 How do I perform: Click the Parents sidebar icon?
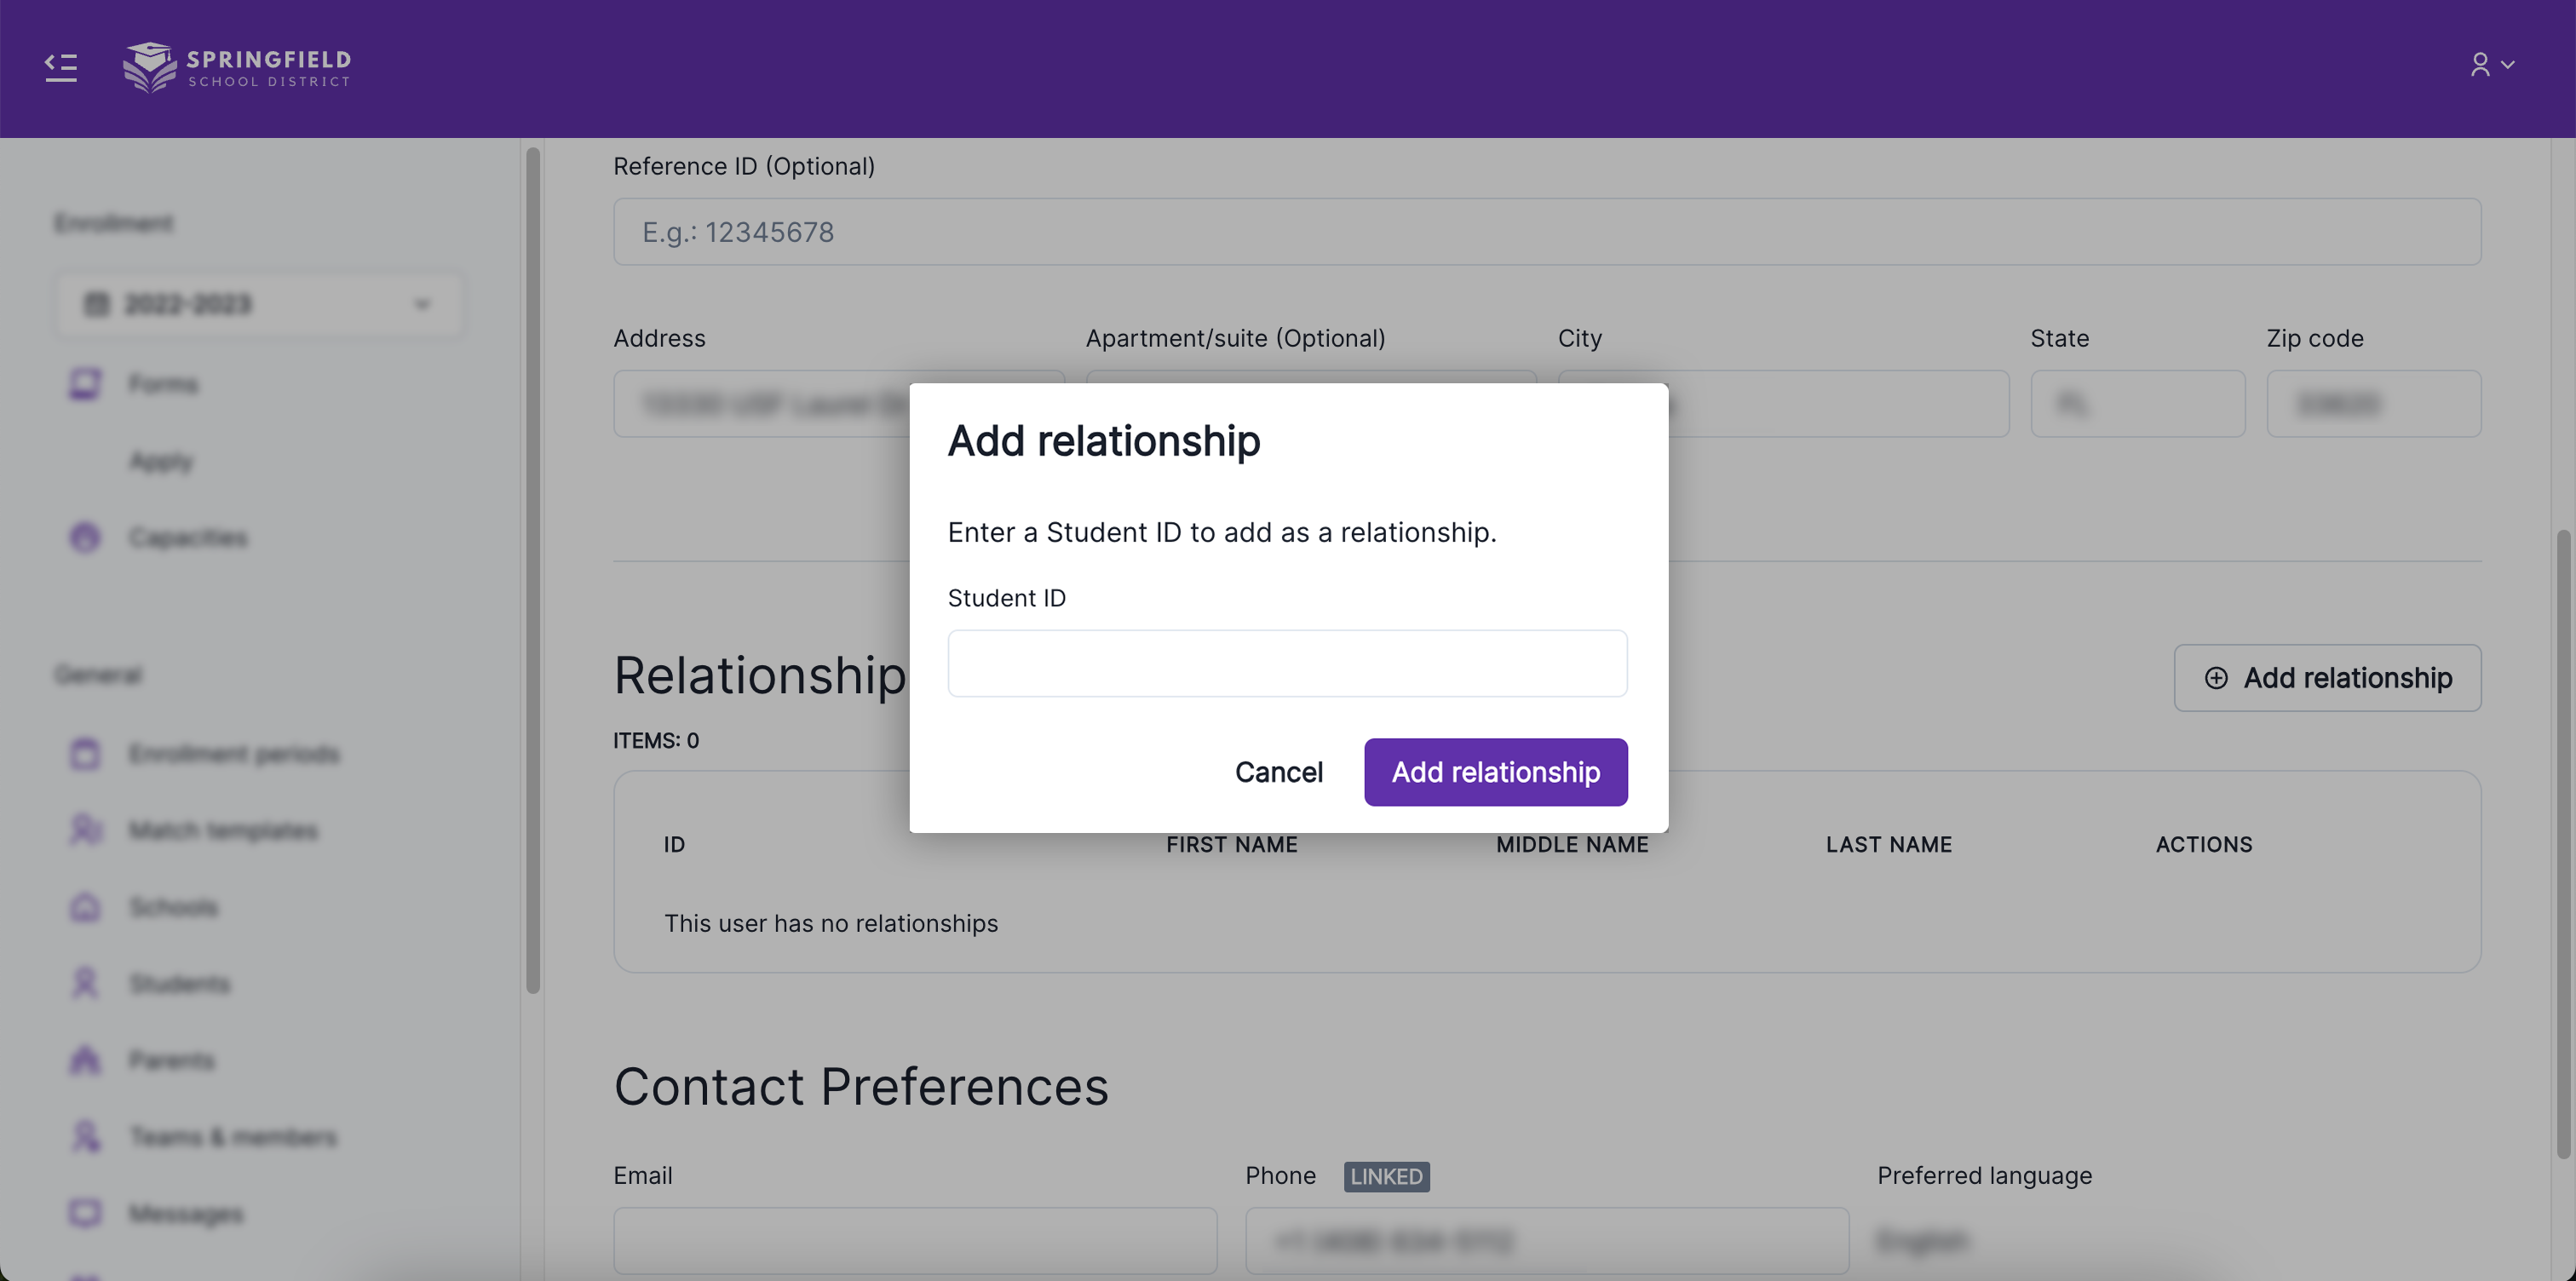tap(85, 1060)
